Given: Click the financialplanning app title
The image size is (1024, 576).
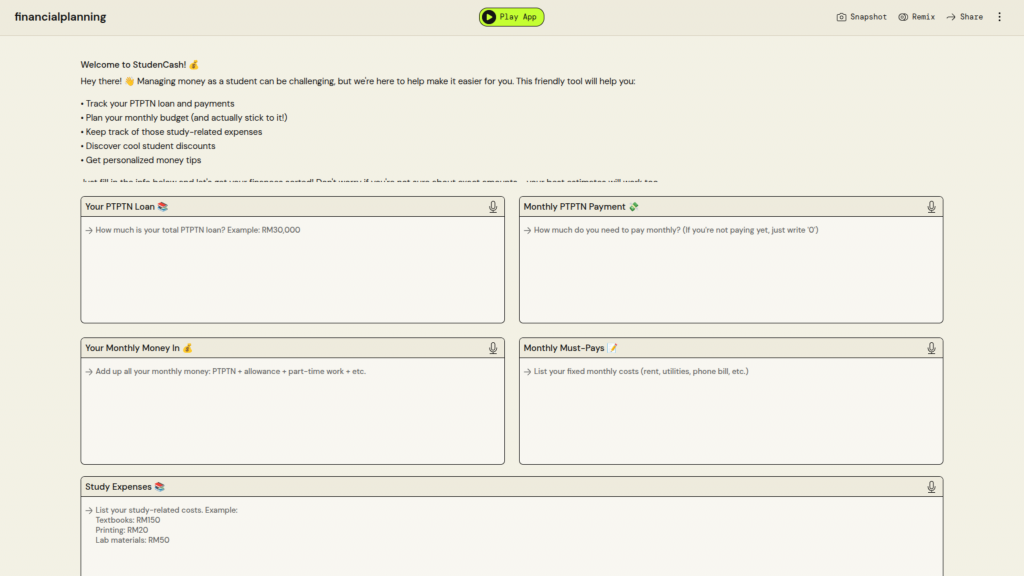Looking at the screenshot, I should tap(60, 17).
